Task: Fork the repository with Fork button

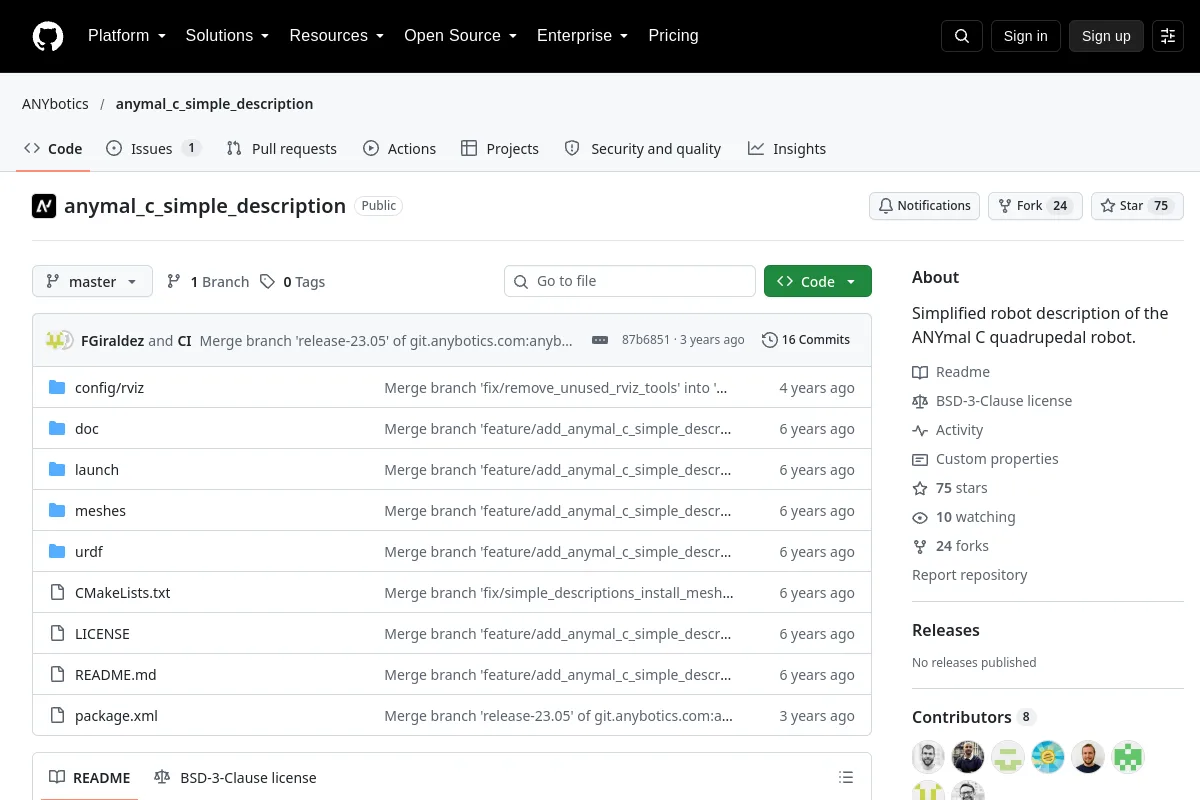Action: click(x=1035, y=206)
